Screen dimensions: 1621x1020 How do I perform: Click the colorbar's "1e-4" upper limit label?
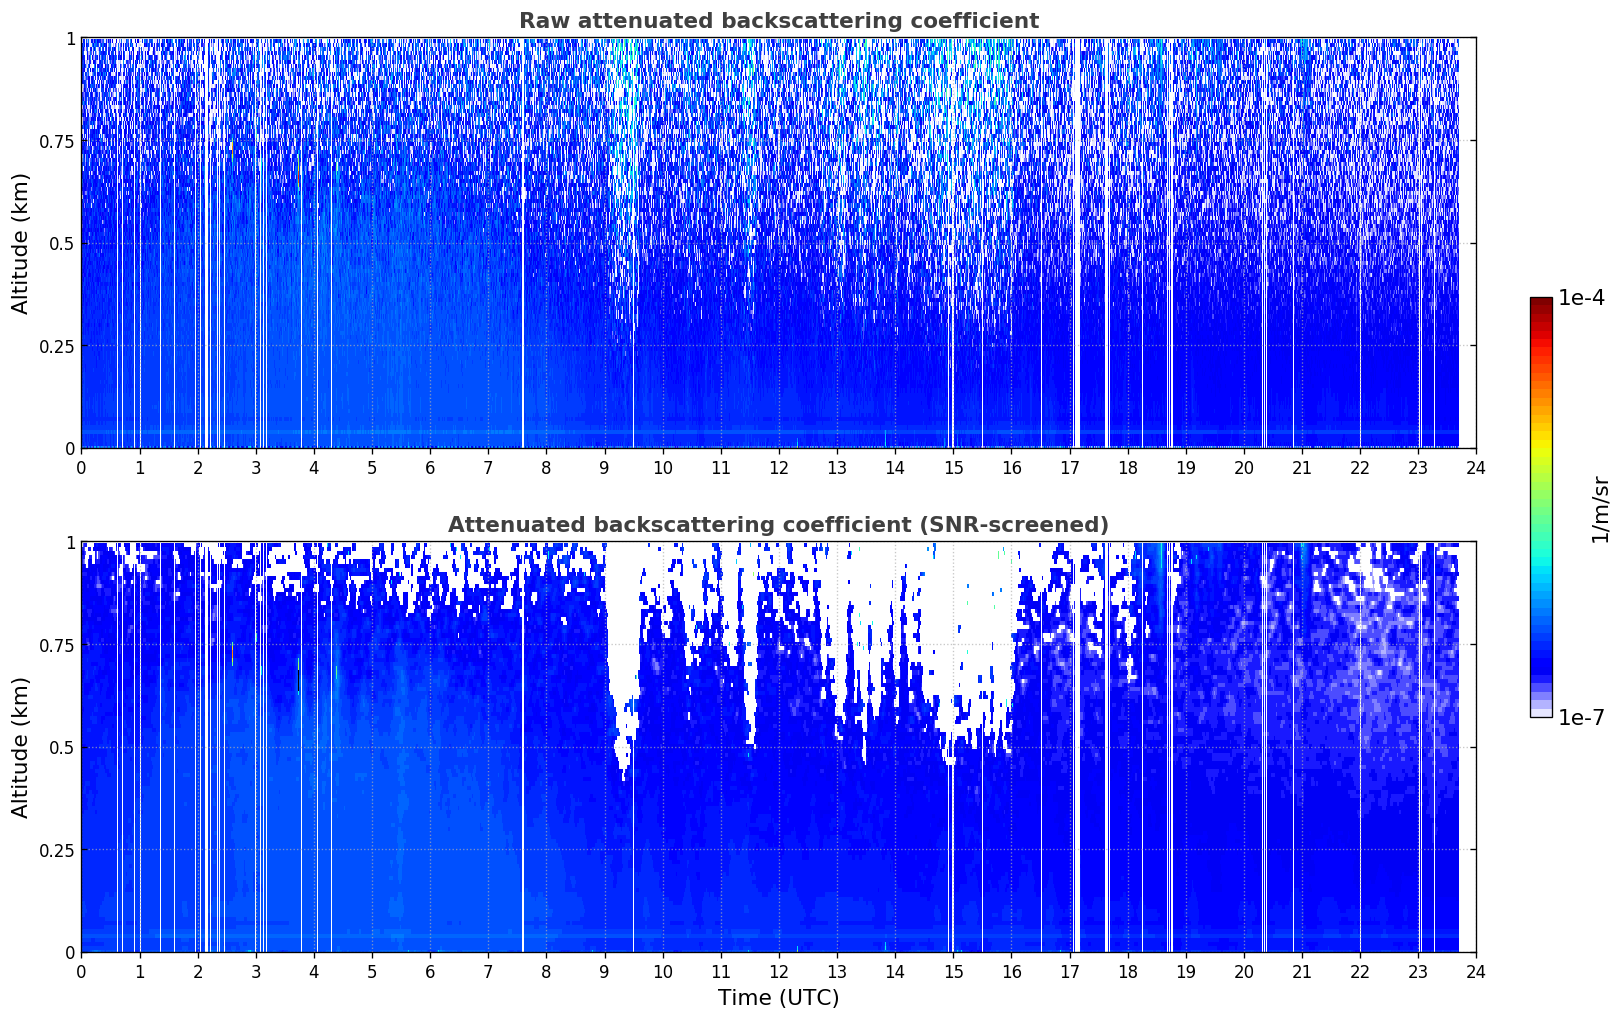click(x=1580, y=298)
